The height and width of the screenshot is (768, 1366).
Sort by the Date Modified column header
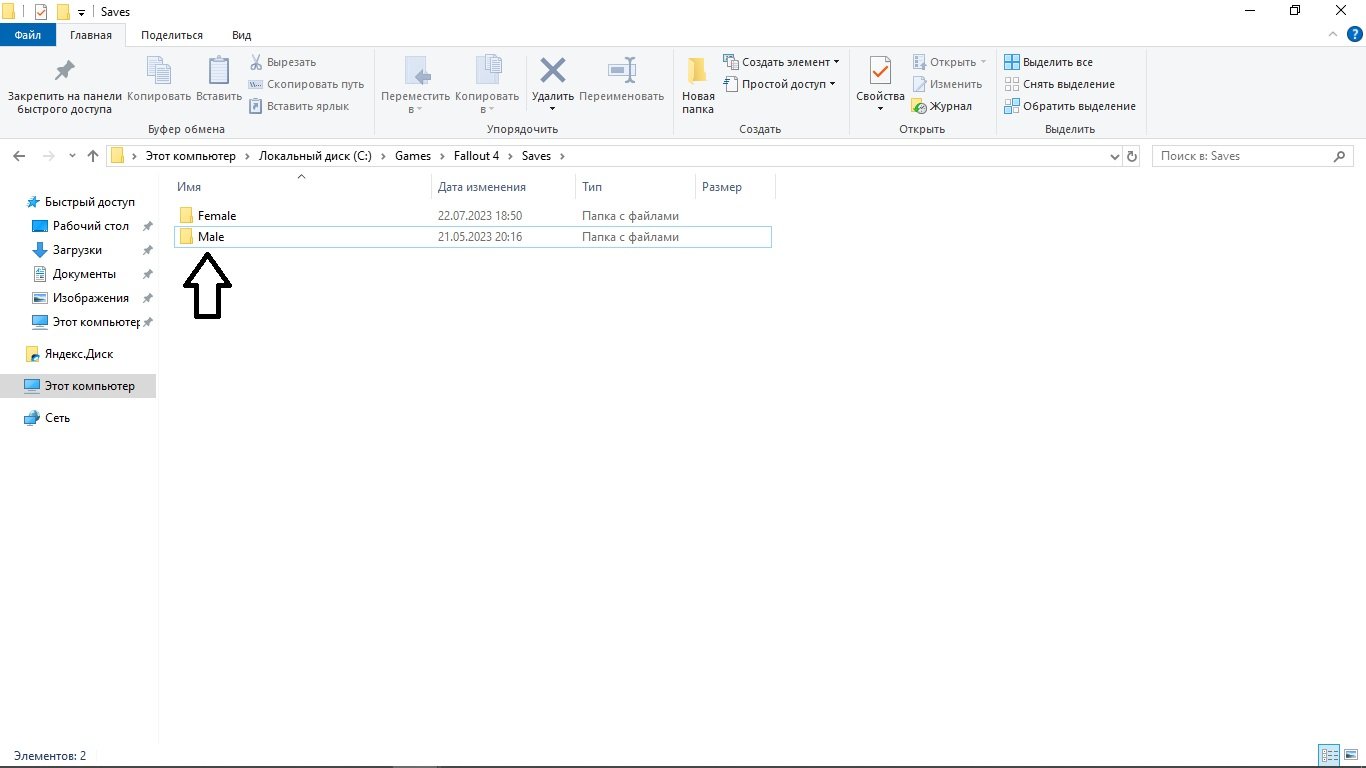(482, 187)
